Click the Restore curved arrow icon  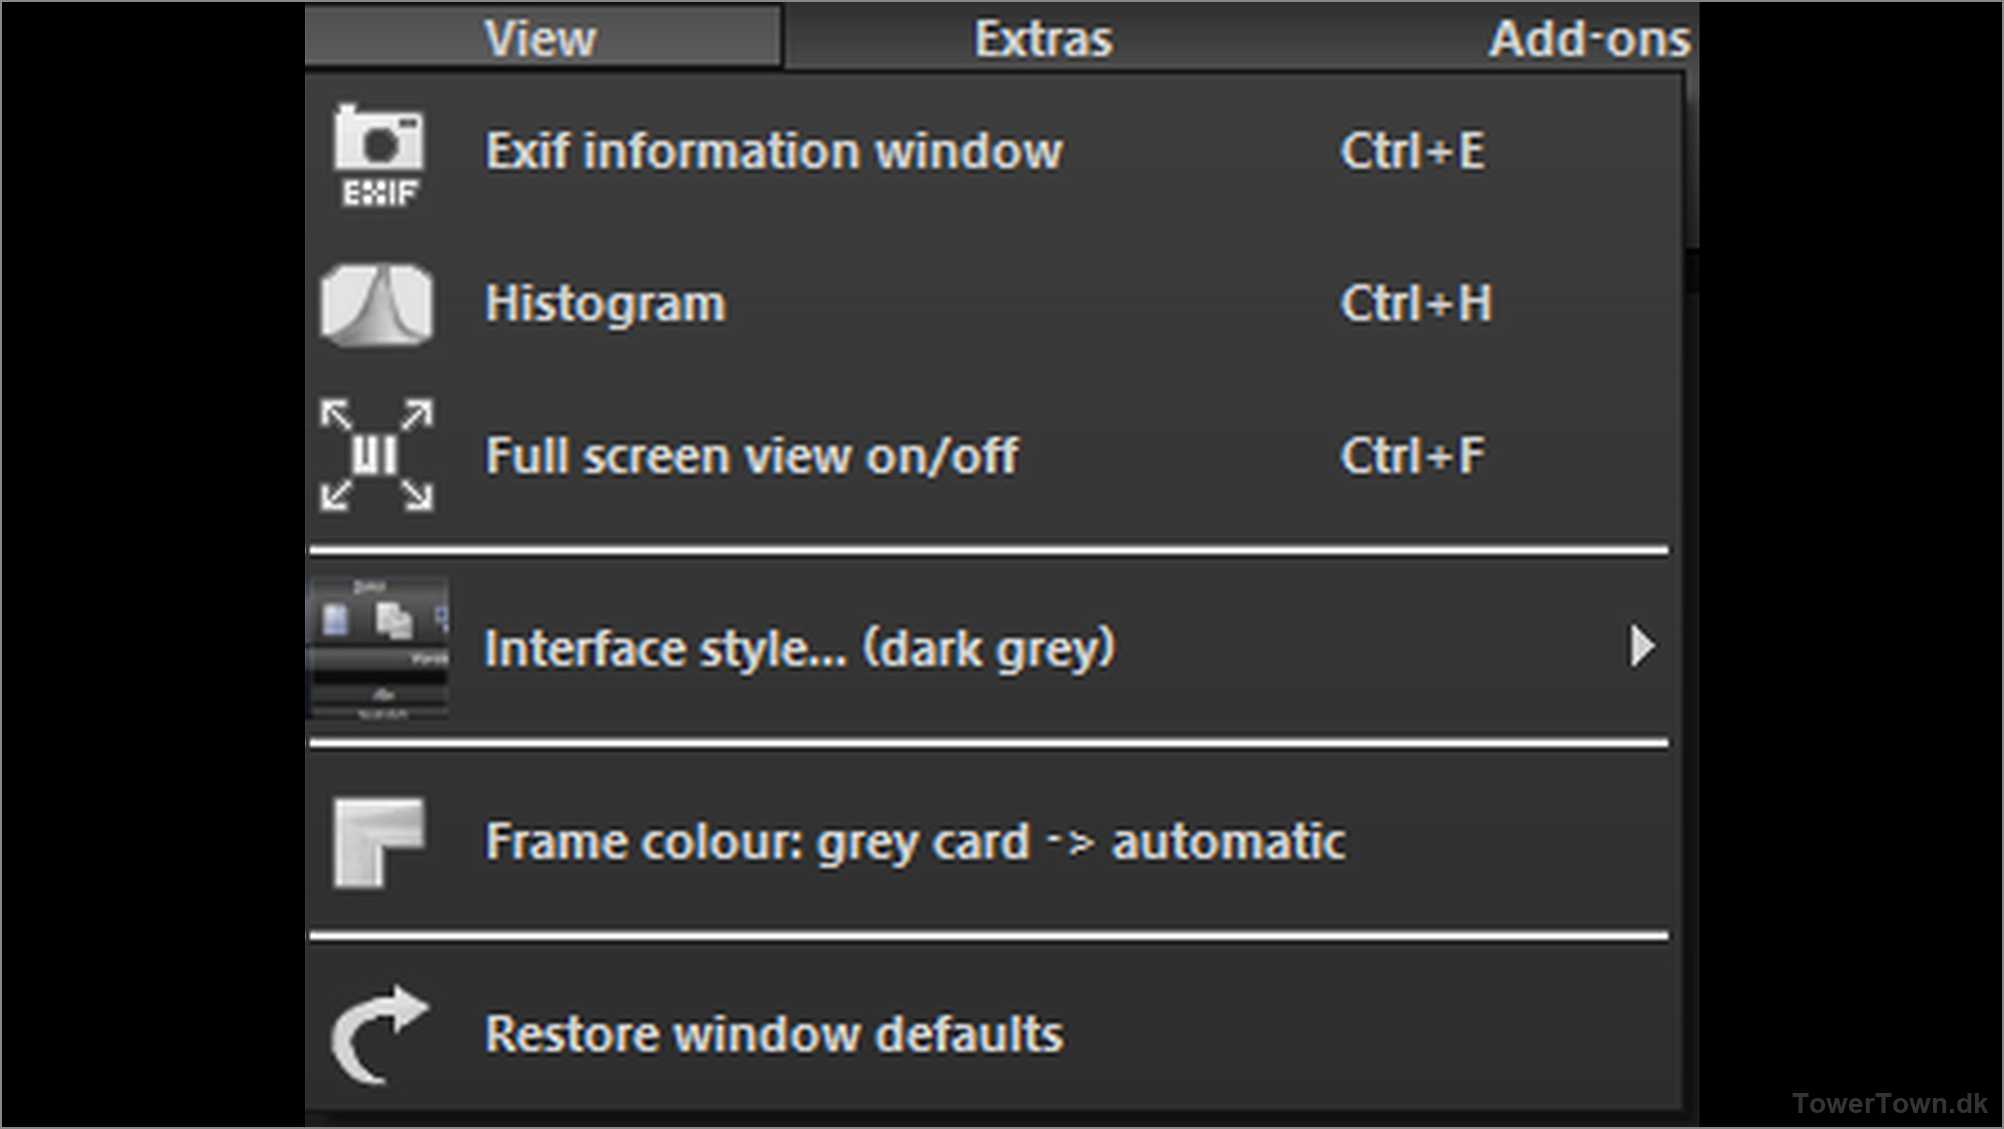point(379,1034)
